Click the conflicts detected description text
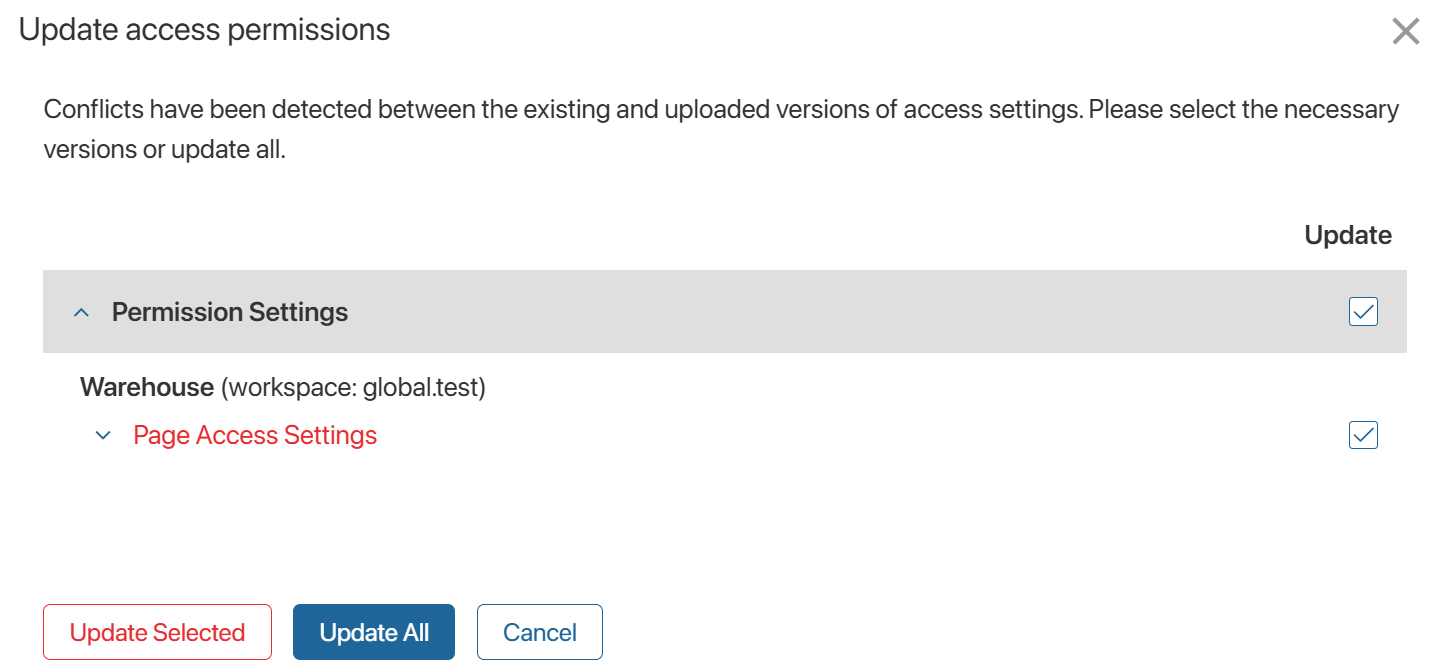Screen dimensions: 1438x666 pyautogui.click(x=720, y=109)
